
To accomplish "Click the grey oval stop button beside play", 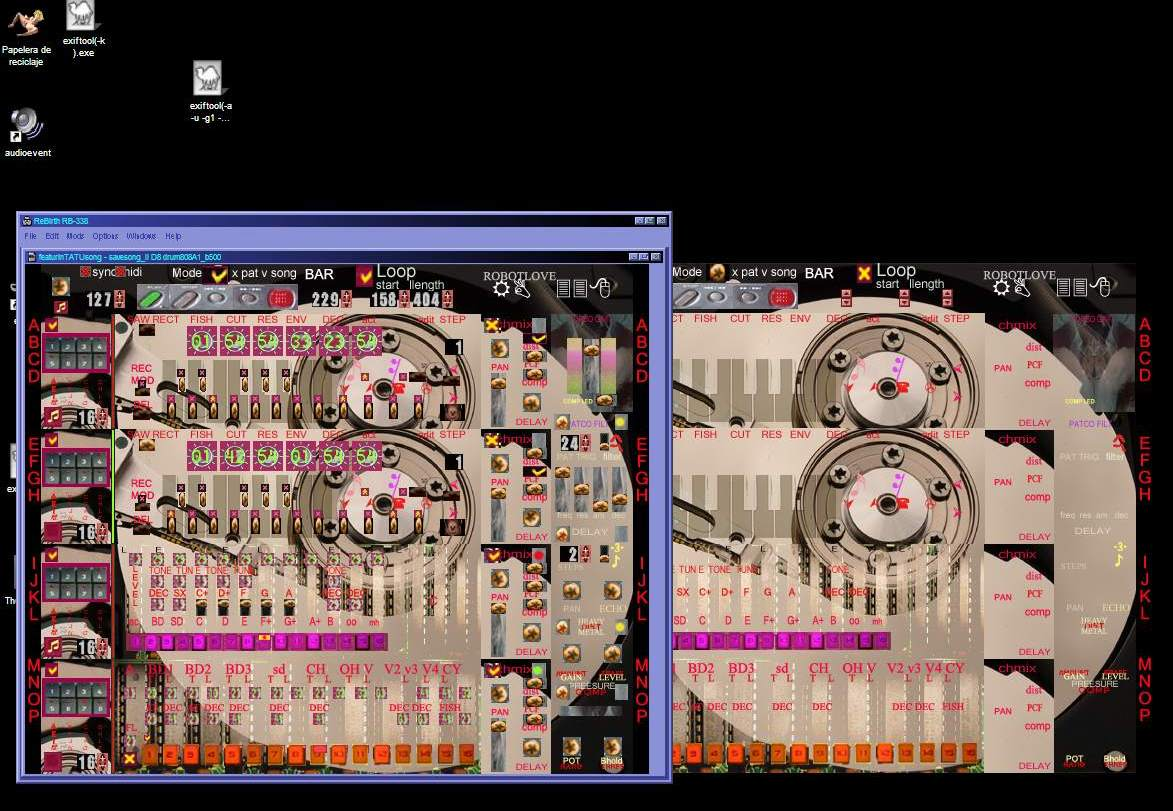I will (184, 299).
